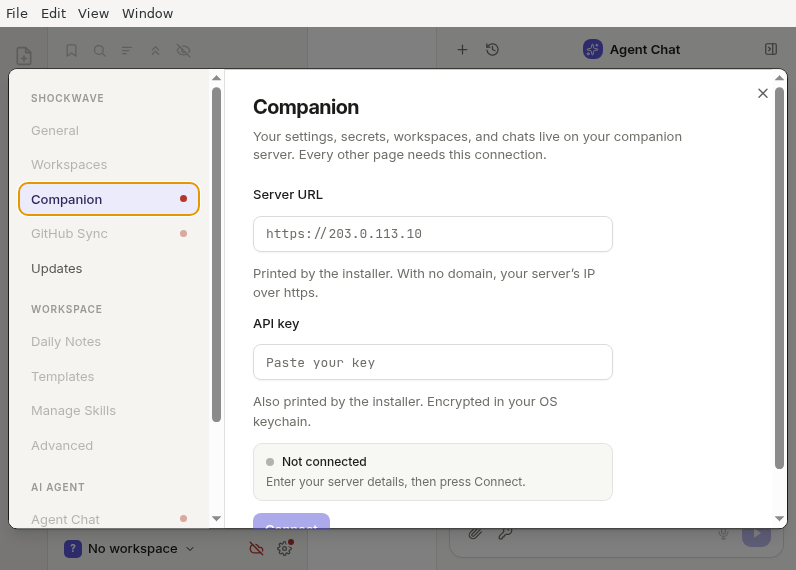This screenshot has width=796, height=570.
Task: Start a new chat with plus icon
Action: click(x=462, y=50)
